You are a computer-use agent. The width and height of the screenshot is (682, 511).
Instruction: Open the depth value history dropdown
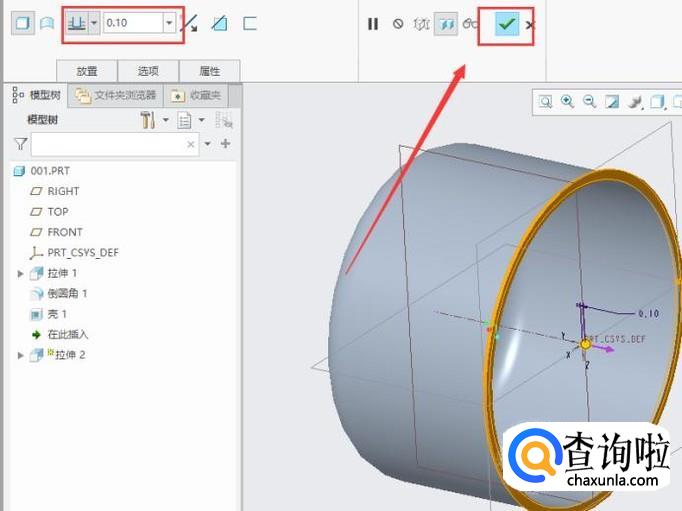[x=169, y=23]
